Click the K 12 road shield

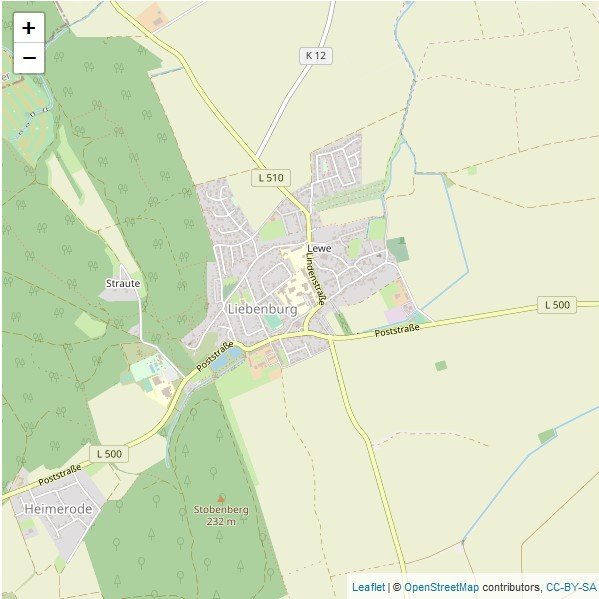coord(316,56)
